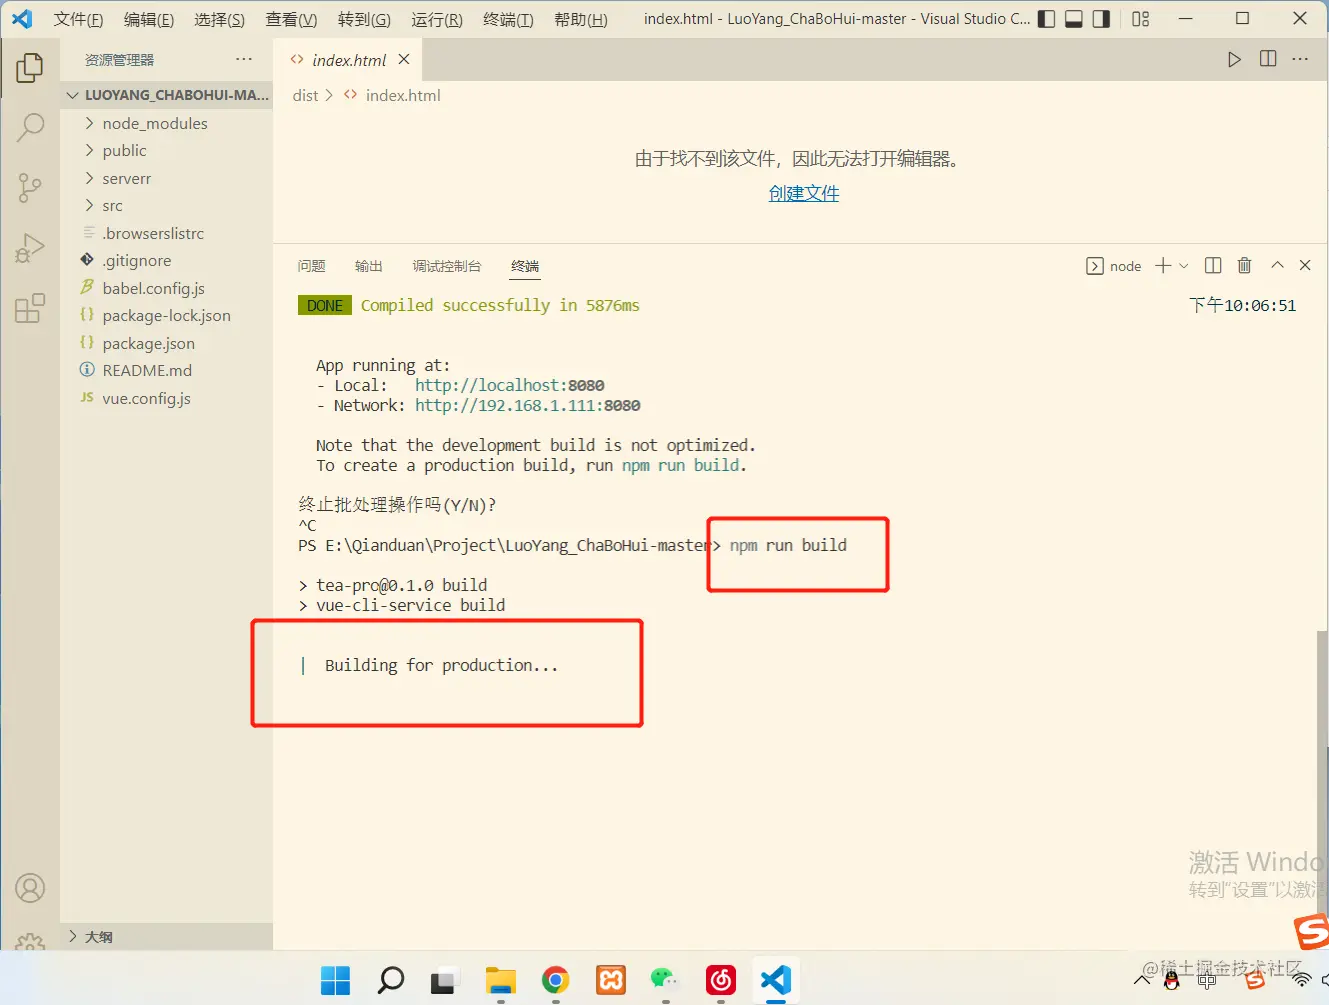Toggle primary side bar layout icon
This screenshot has width=1329, height=1005.
coord(1046,19)
